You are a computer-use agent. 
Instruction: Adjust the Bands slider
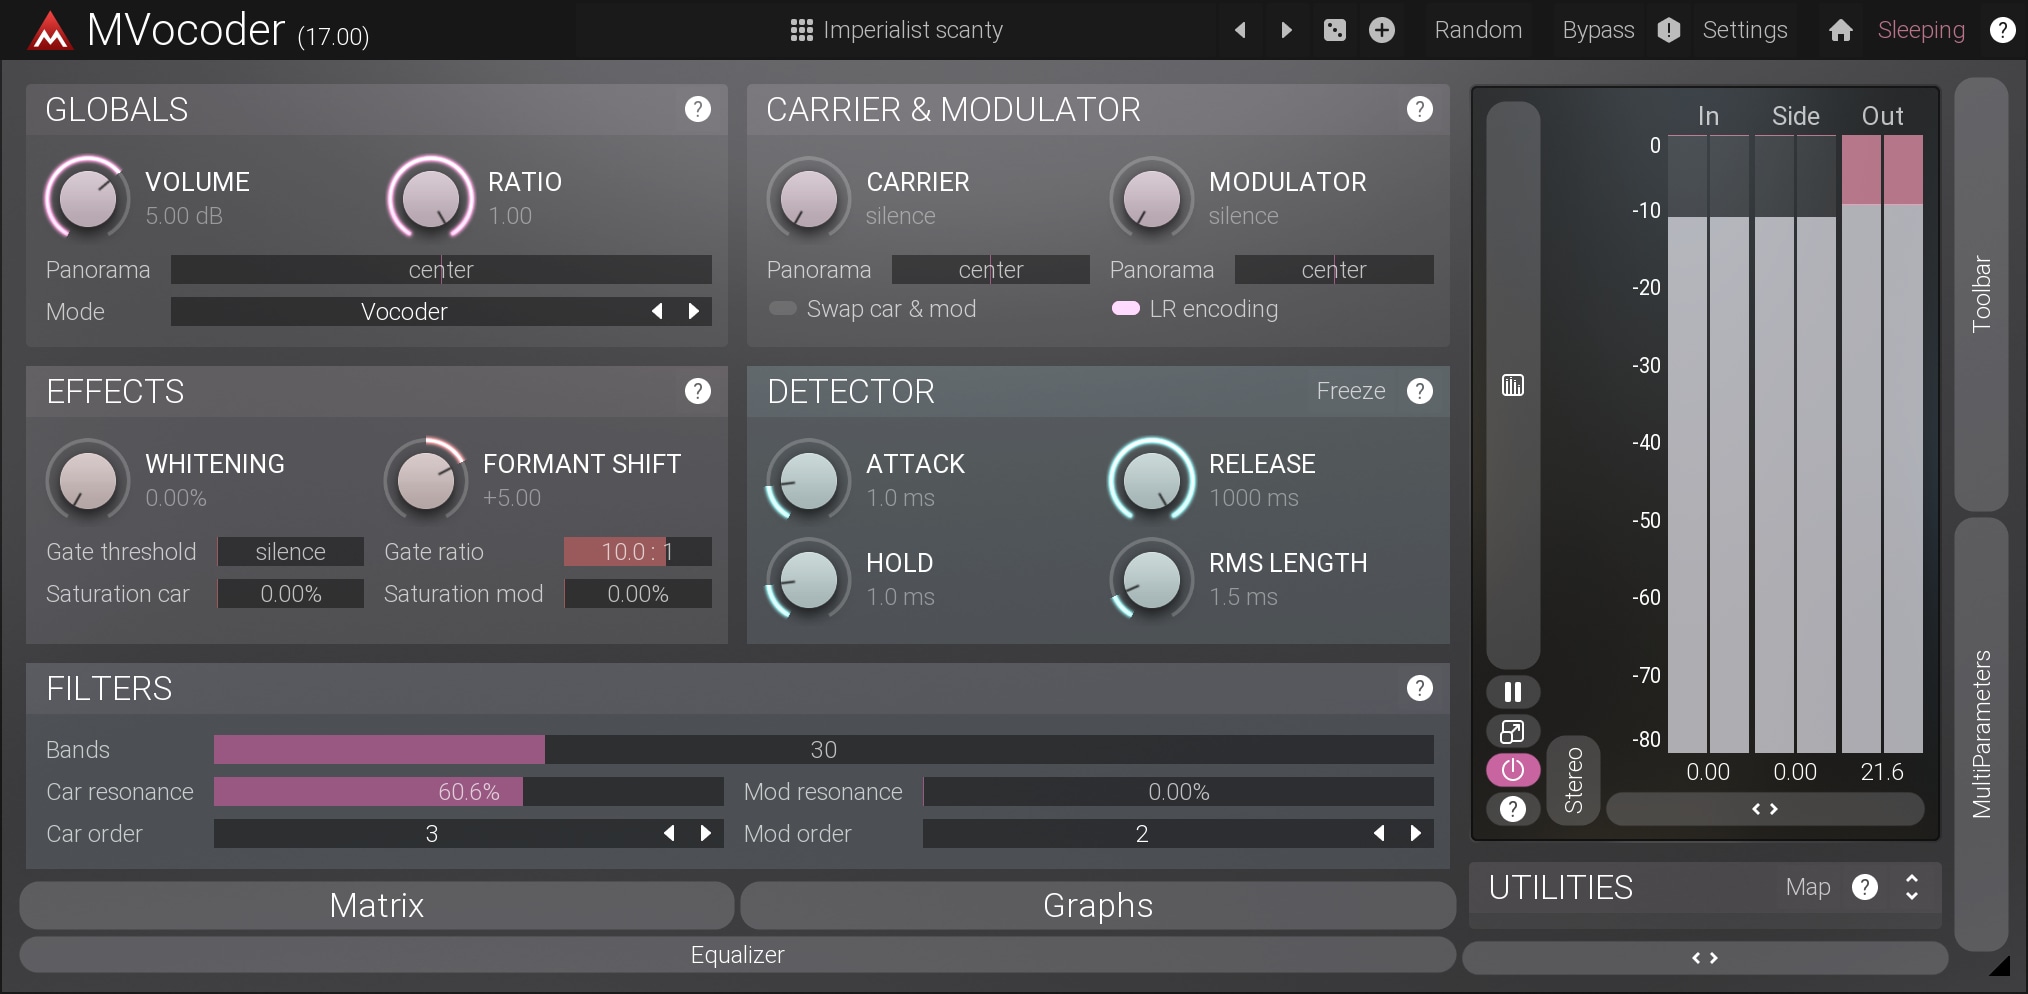click(x=822, y=749)
